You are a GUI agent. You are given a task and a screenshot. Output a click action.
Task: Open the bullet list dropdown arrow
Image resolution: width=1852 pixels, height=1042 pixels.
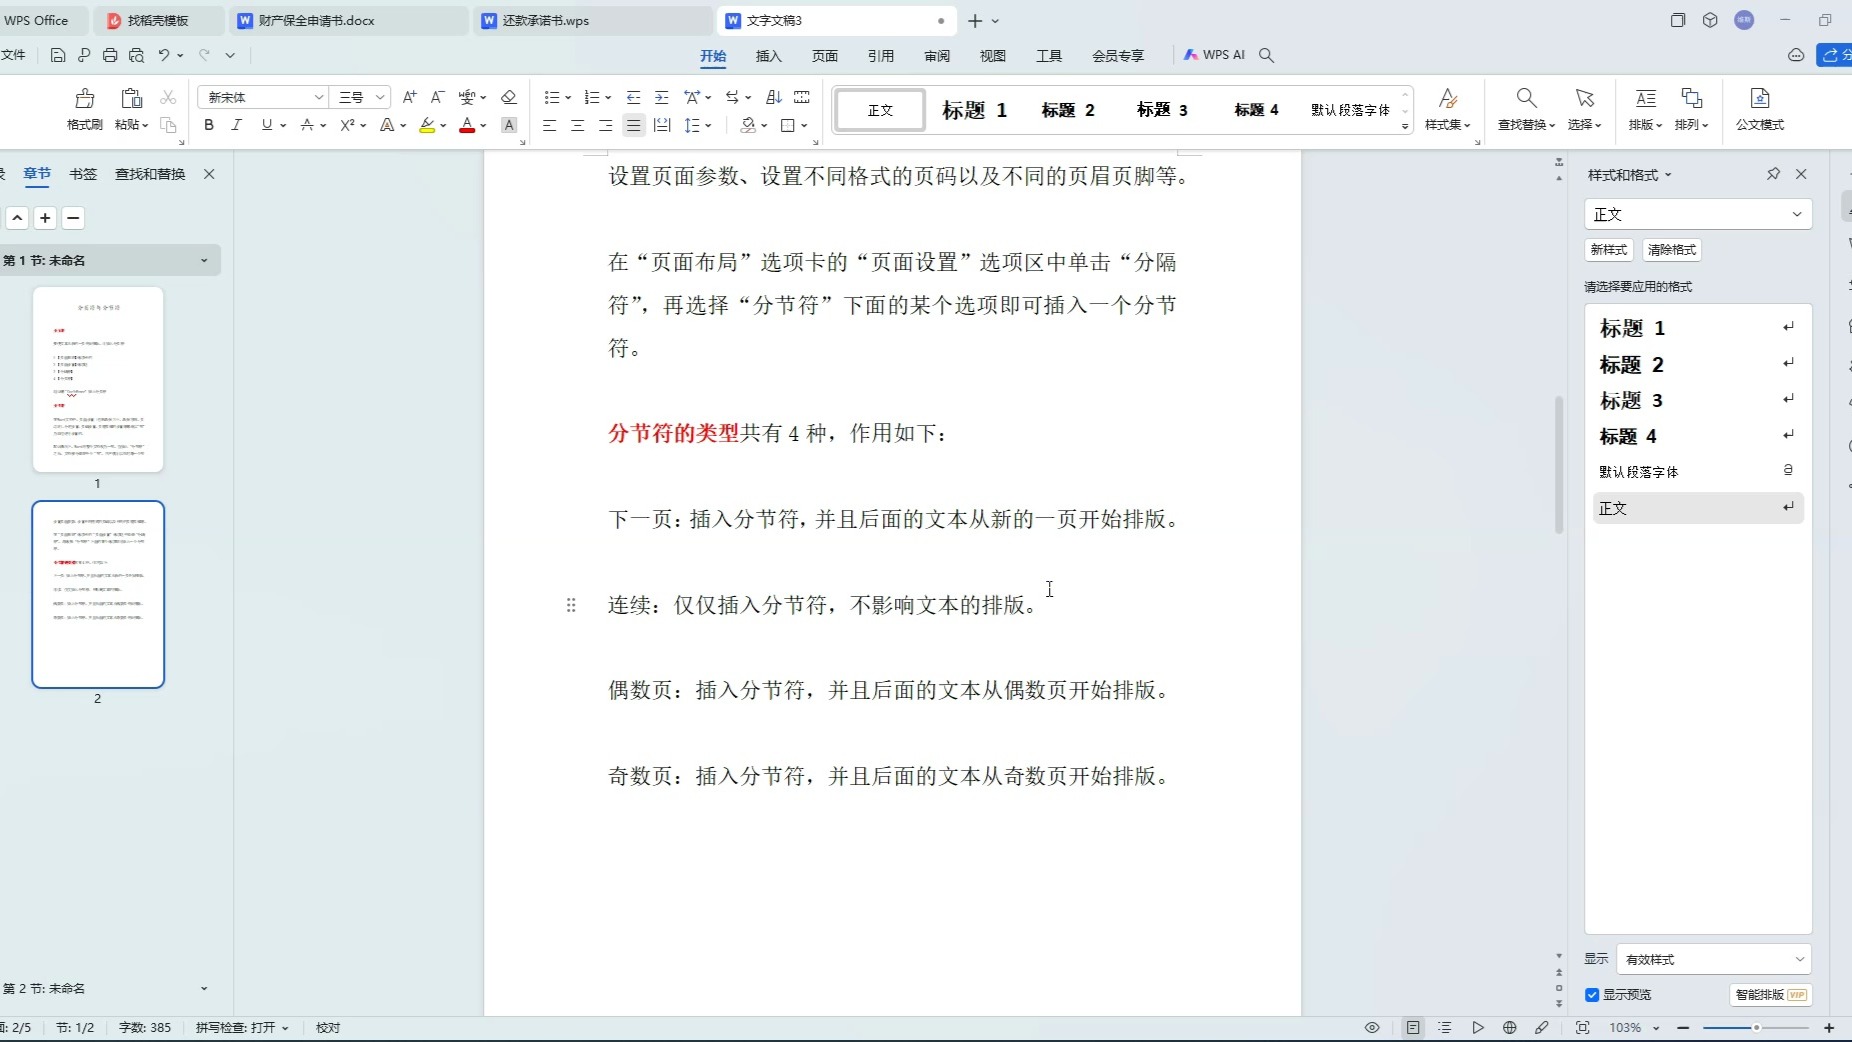(x=568, y=97)
